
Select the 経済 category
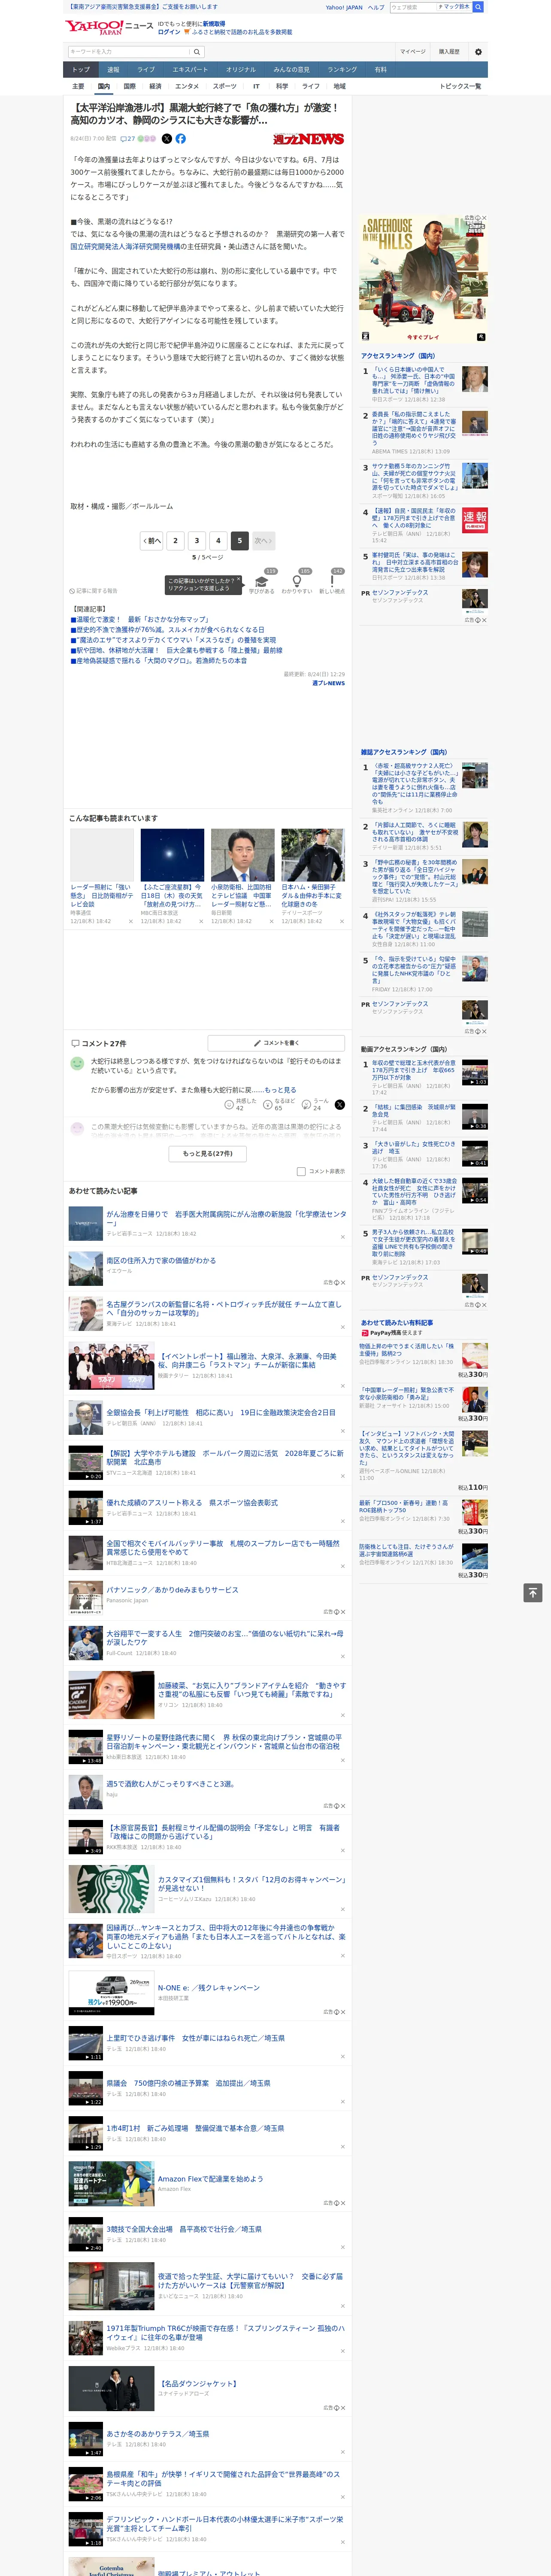[x=155, y=86]
